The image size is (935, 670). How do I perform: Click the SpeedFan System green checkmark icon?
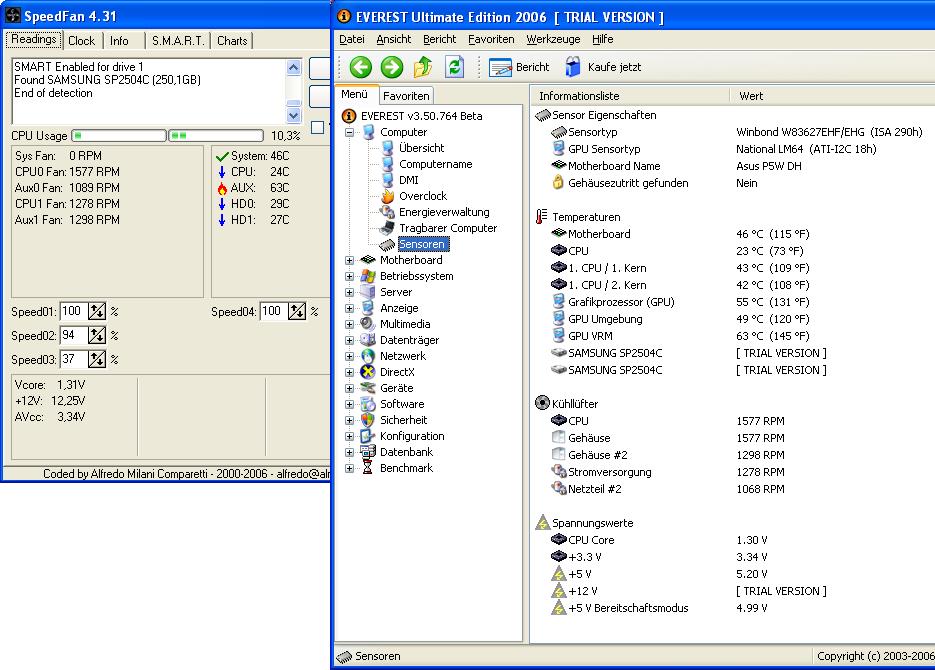click(x=222, y=156)
